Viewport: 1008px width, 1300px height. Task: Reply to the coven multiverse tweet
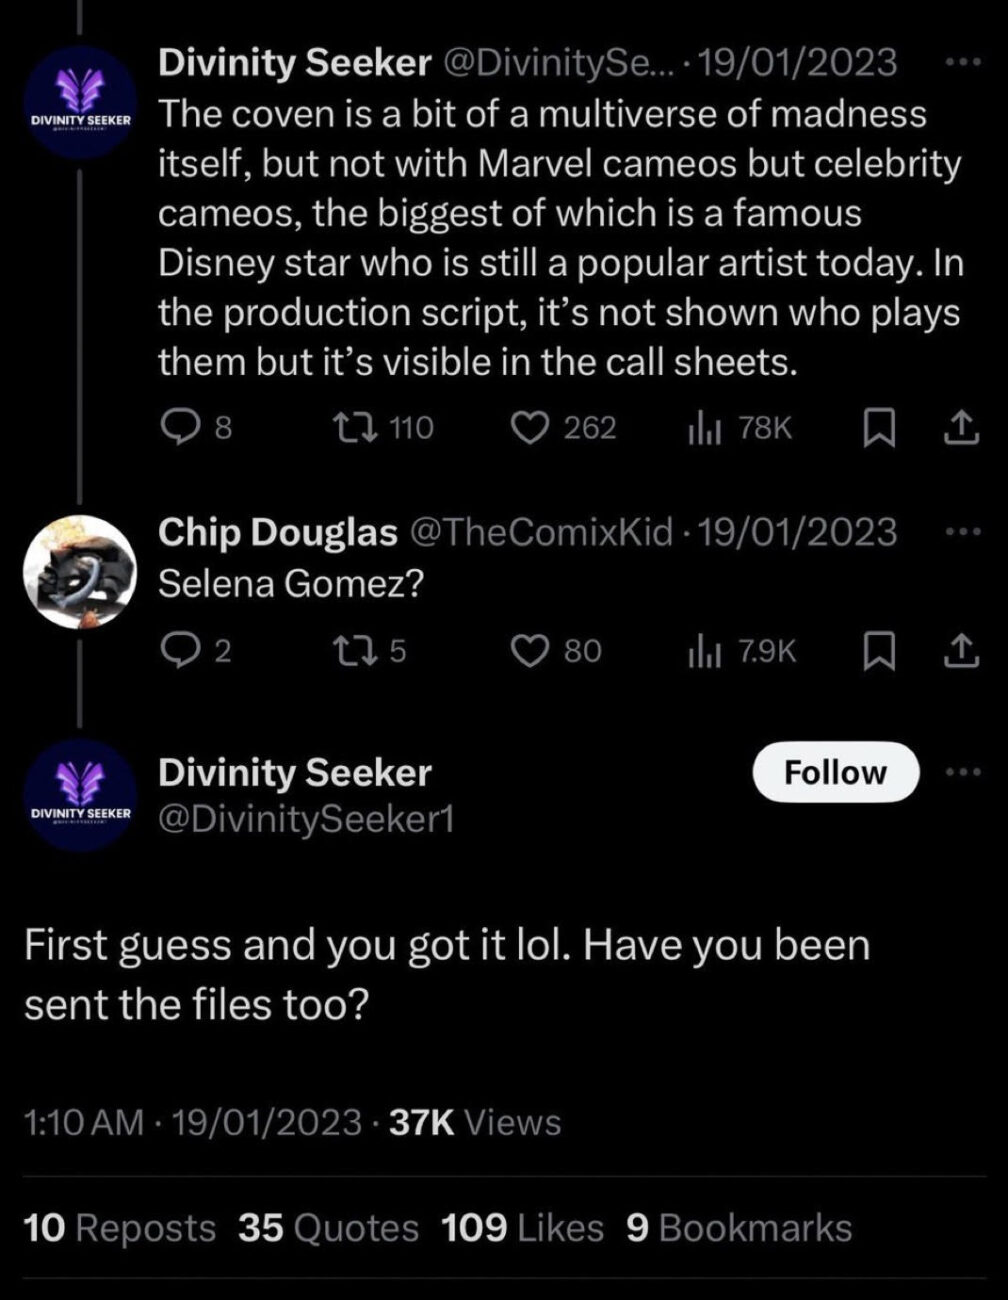(x=180, y=428)
